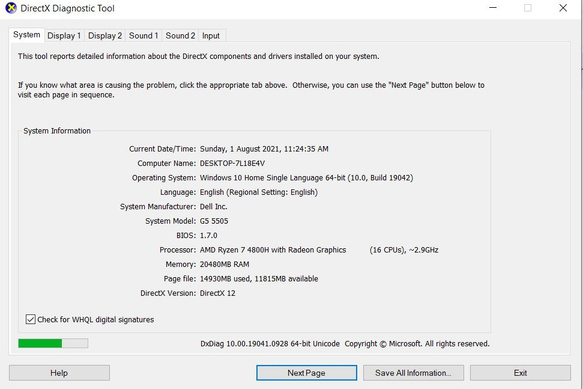Screen dimensions: 583x389
Task: Click the Windows 10 Home operating system value
Action: click(306, 178)
